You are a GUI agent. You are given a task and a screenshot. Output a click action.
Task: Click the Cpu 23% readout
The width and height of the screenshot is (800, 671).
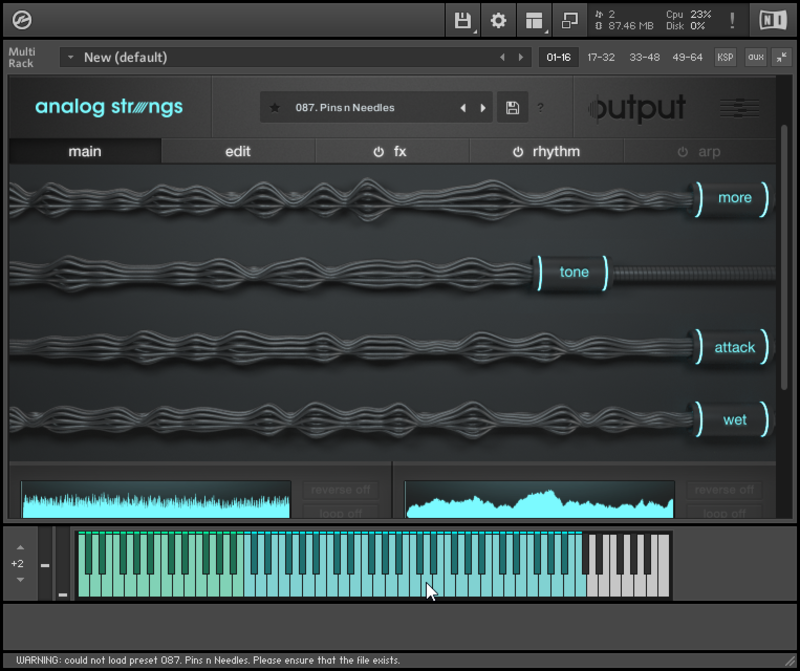pos(688,14)
